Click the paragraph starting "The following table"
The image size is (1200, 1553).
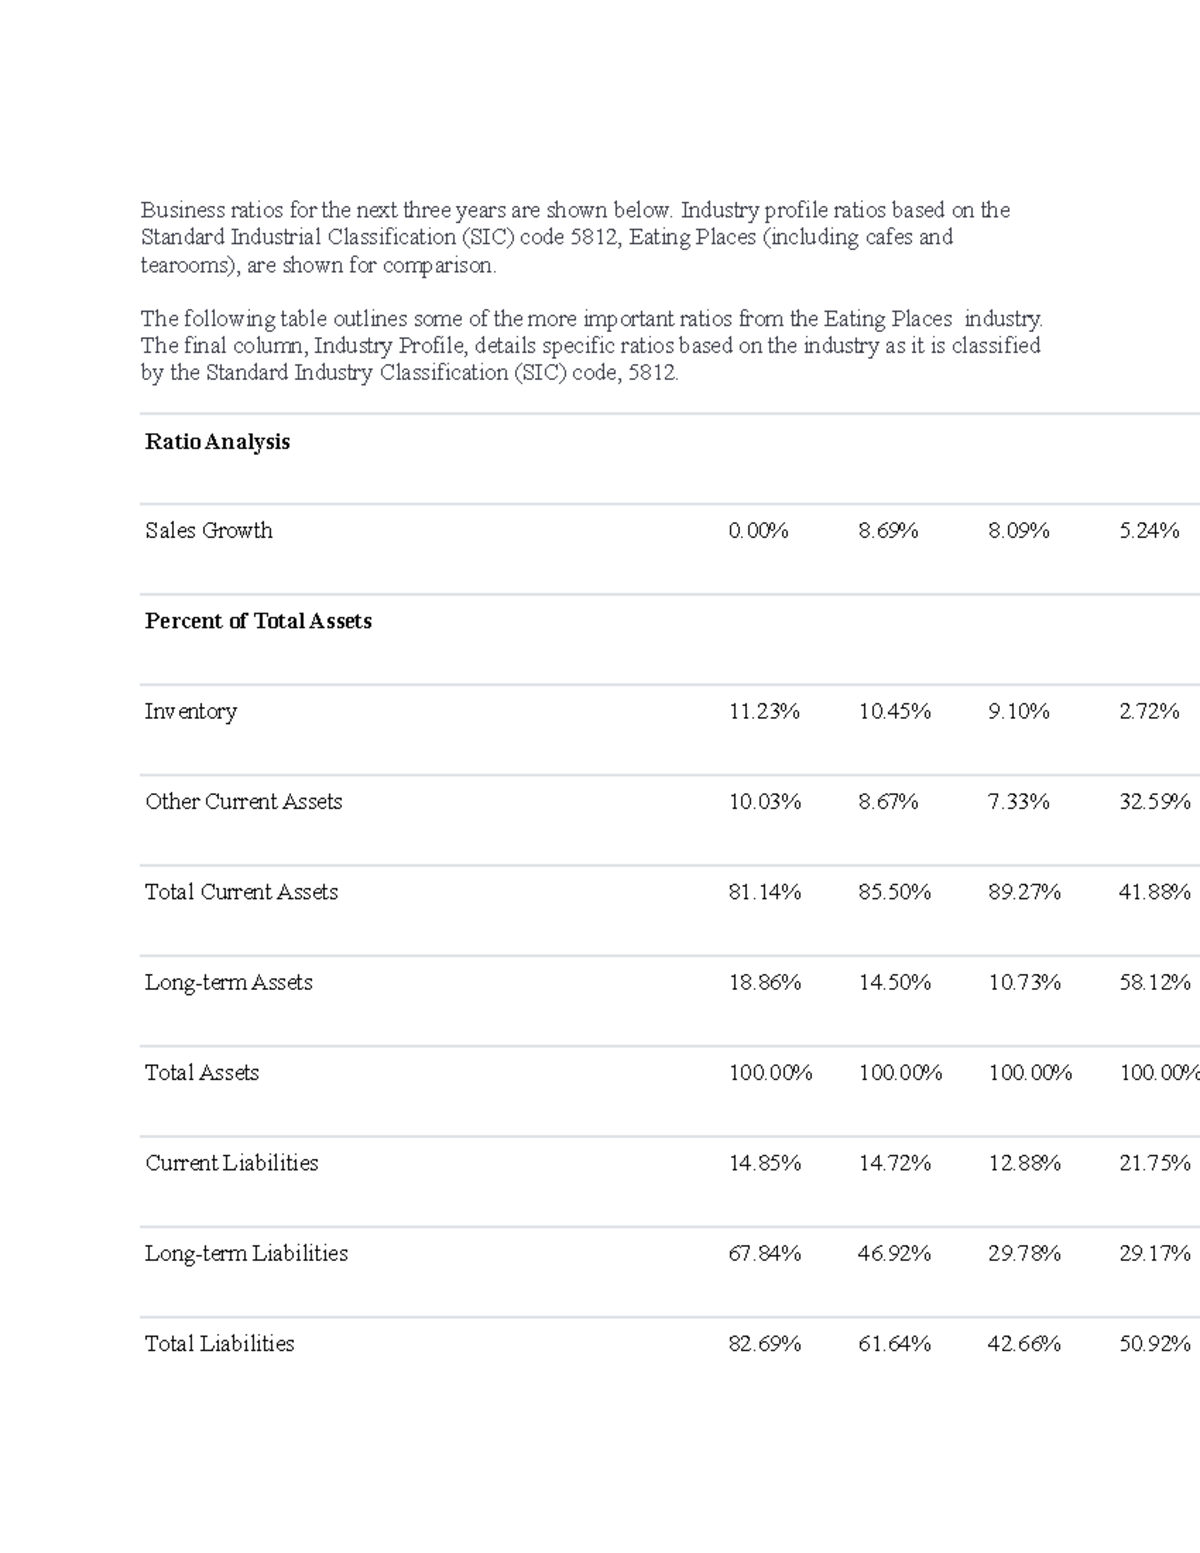590,346
